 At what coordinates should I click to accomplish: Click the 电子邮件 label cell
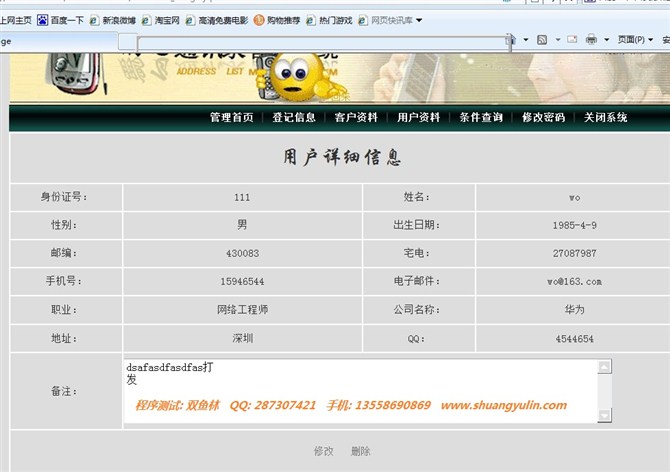click(418, 281)
